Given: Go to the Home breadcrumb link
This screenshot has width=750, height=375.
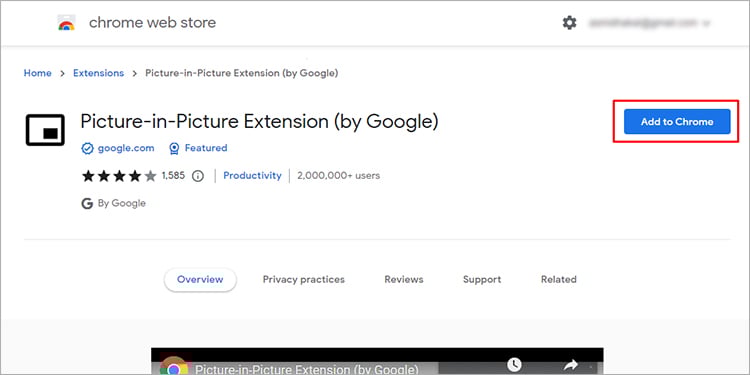Looking at the screenshot, I should [x=38, y=73].
